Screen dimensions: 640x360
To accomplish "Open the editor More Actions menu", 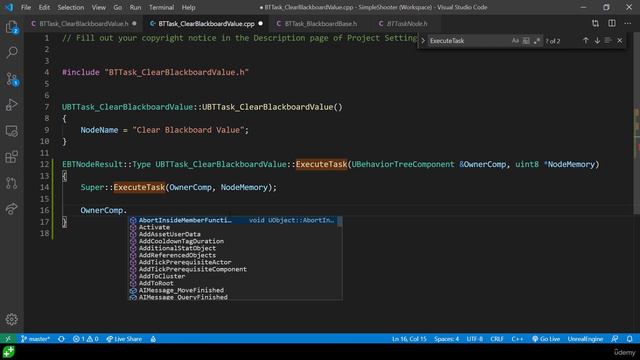I will click(x=628, y=24).
